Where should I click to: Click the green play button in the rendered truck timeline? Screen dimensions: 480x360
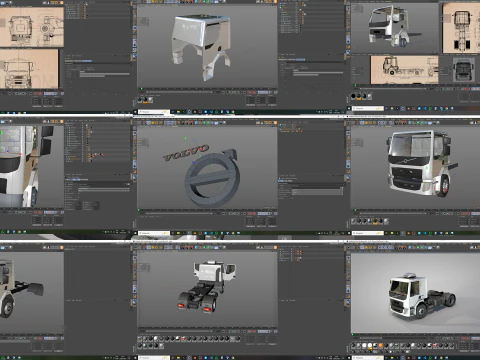(447, 338)
